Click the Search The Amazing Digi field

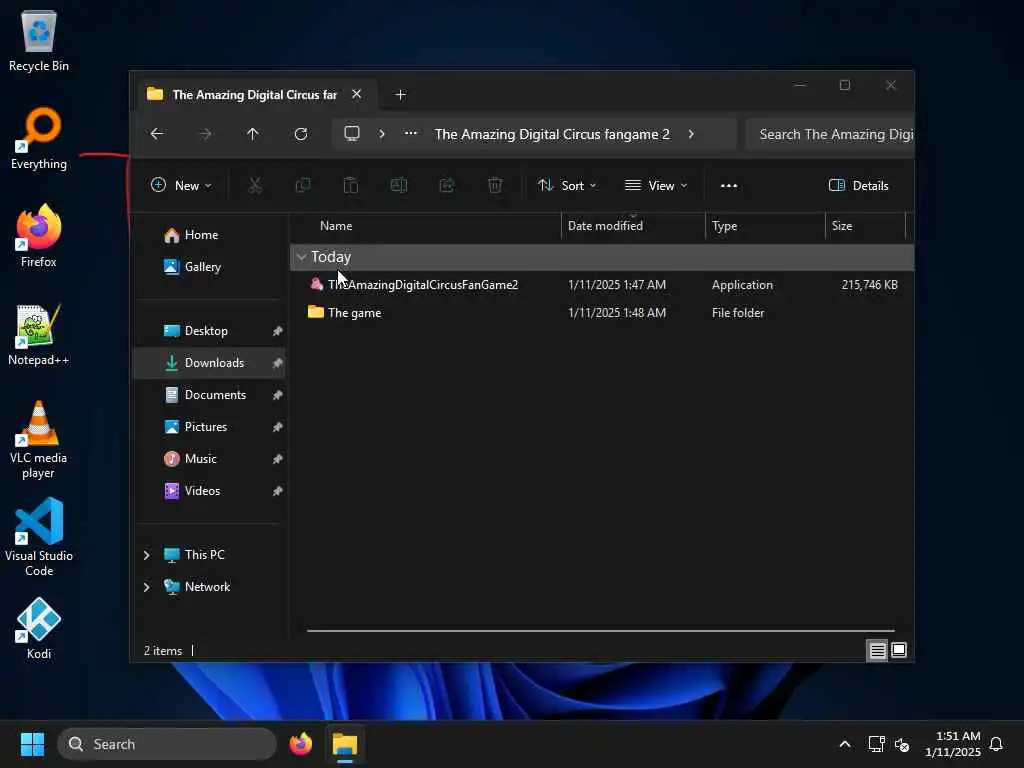point(829,134)
